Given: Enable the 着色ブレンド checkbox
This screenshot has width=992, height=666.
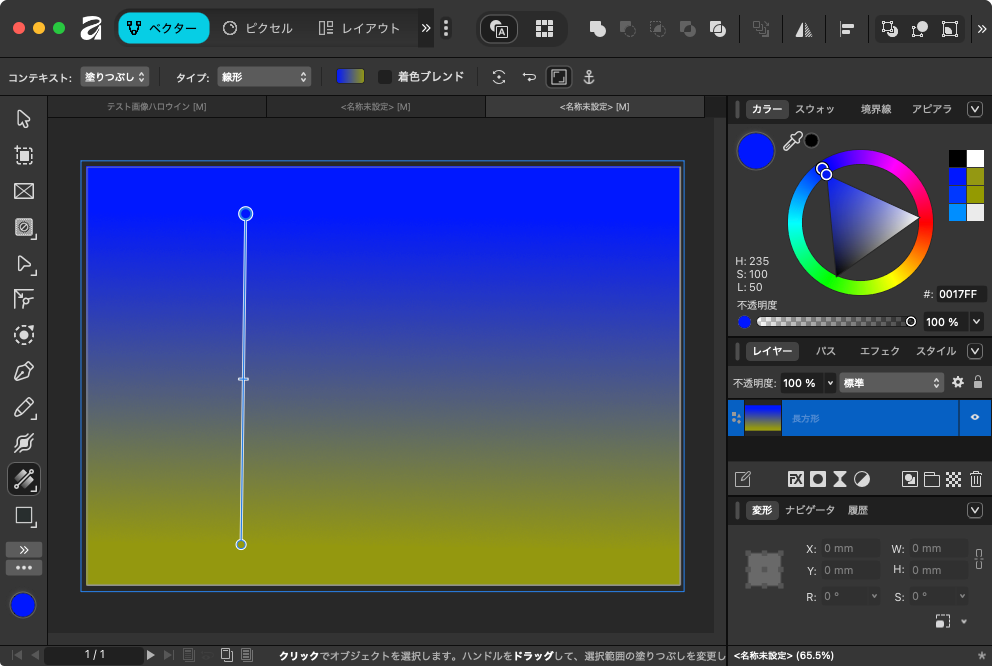Looking at the screenshot, I should (x=385, y=77).
